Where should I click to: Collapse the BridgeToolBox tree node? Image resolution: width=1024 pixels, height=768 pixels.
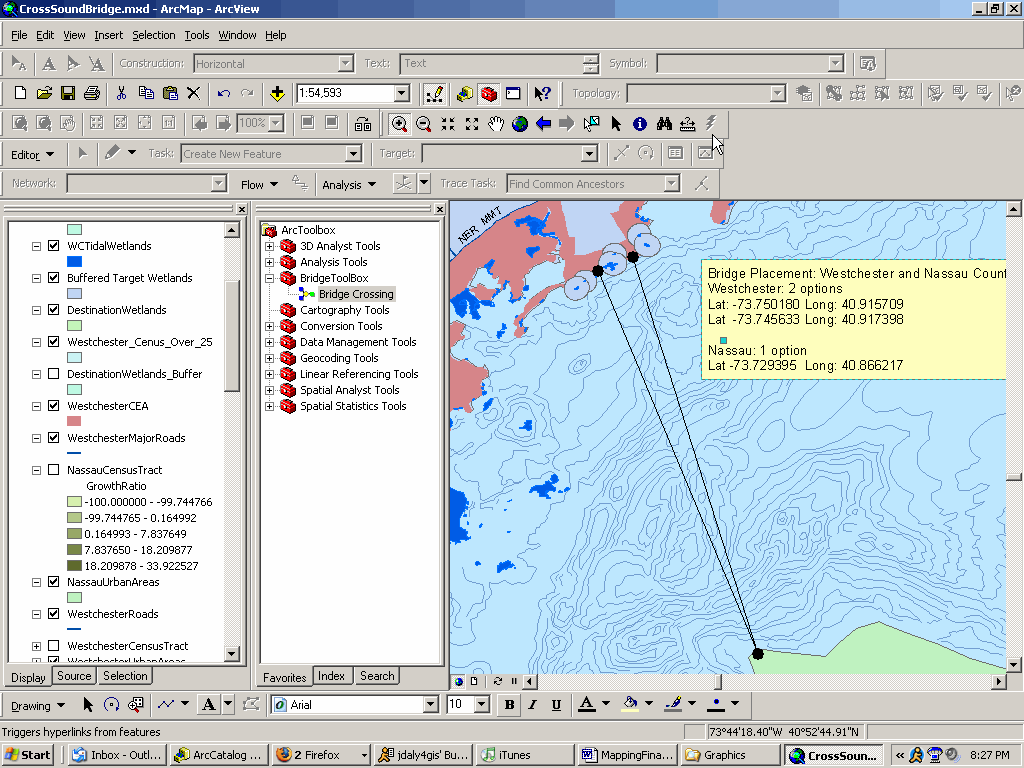pos(269,278)
